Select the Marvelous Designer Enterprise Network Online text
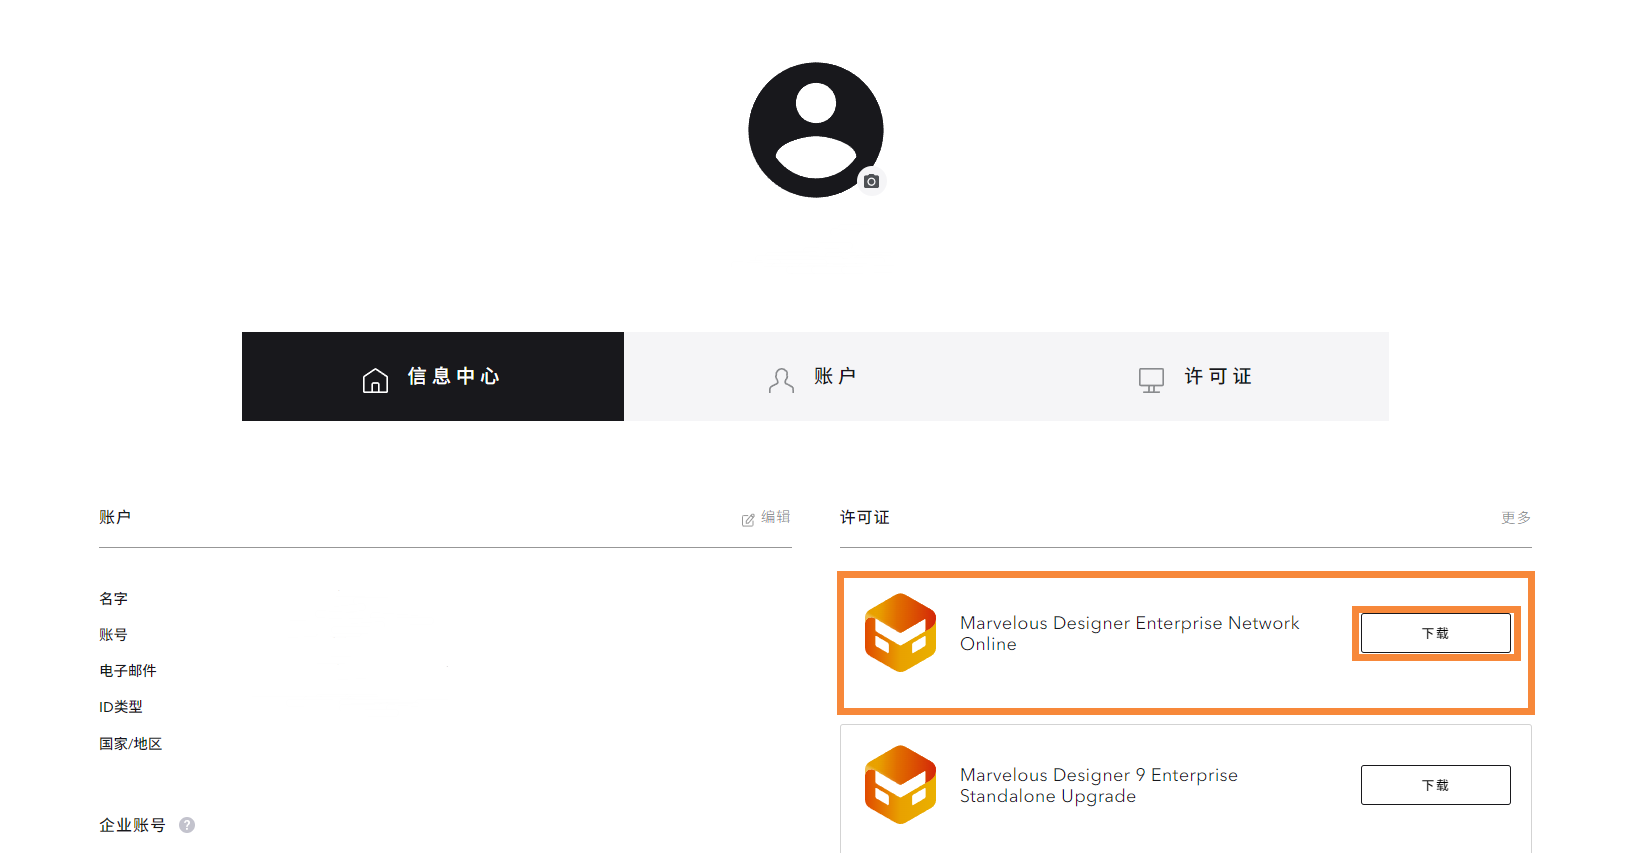 pyautogui.click(x=1129, y=633)
